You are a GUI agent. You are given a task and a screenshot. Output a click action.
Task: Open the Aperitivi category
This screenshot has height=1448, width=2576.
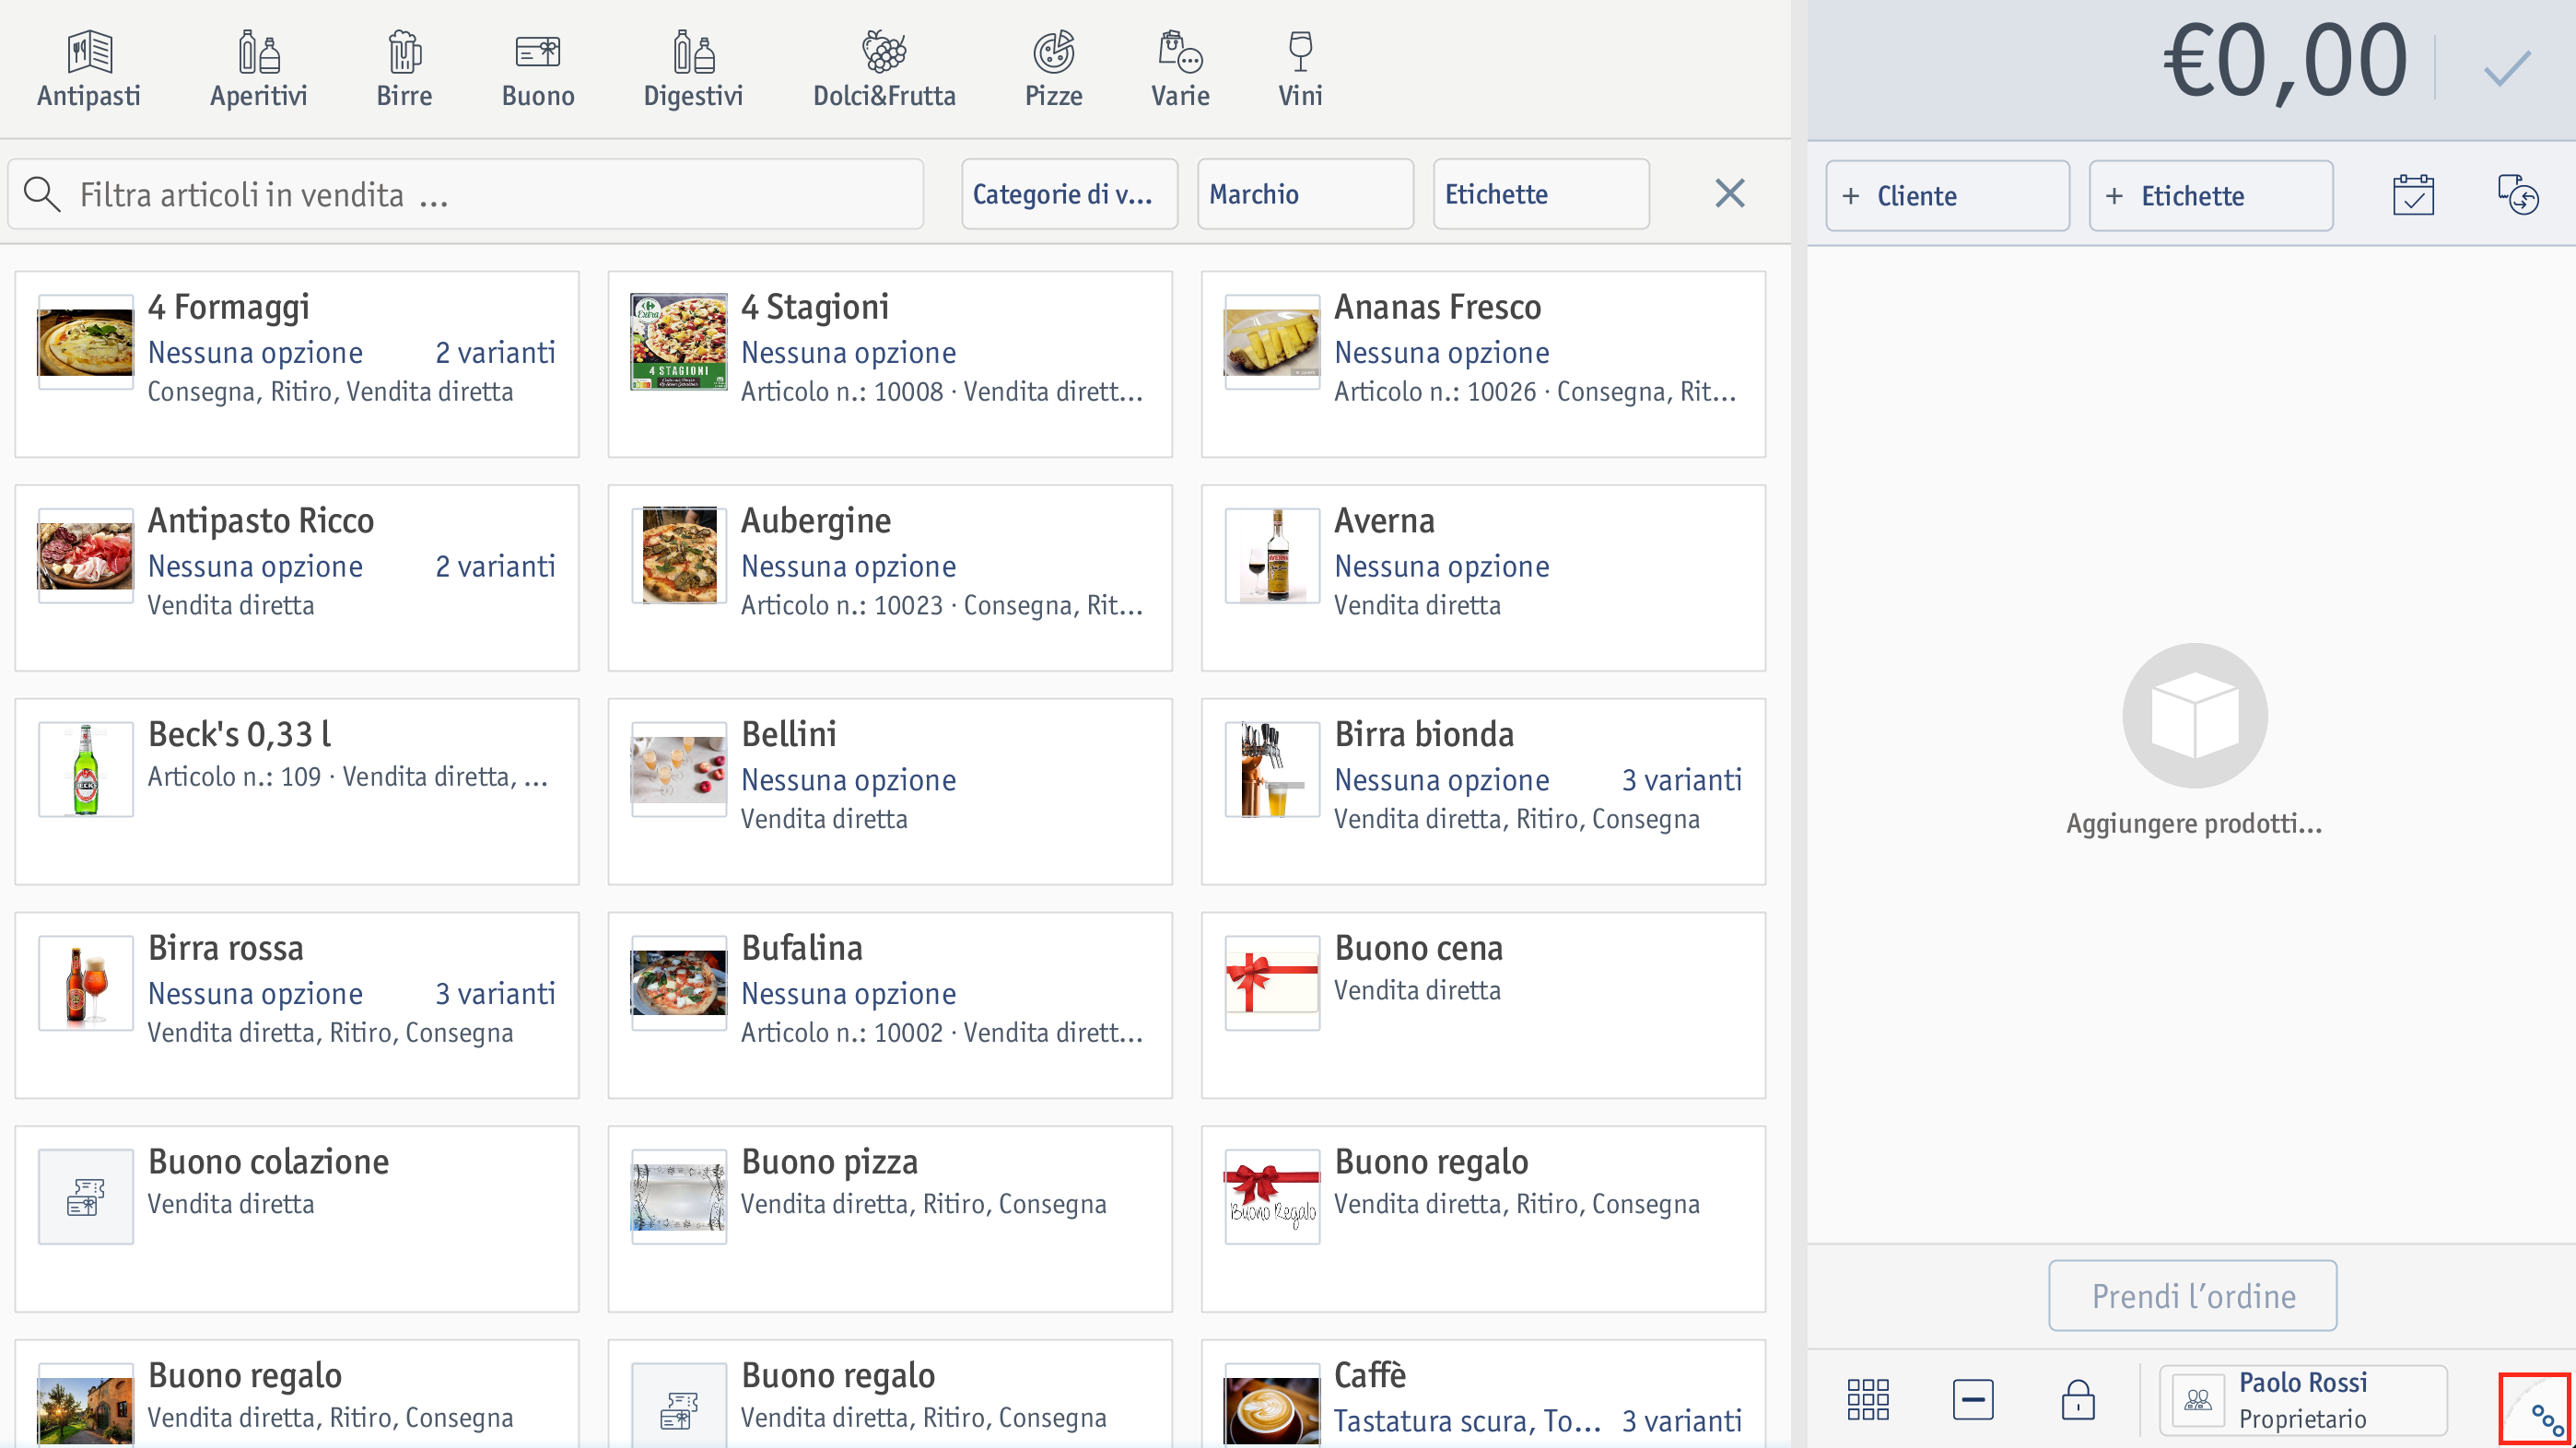[258, 69]
